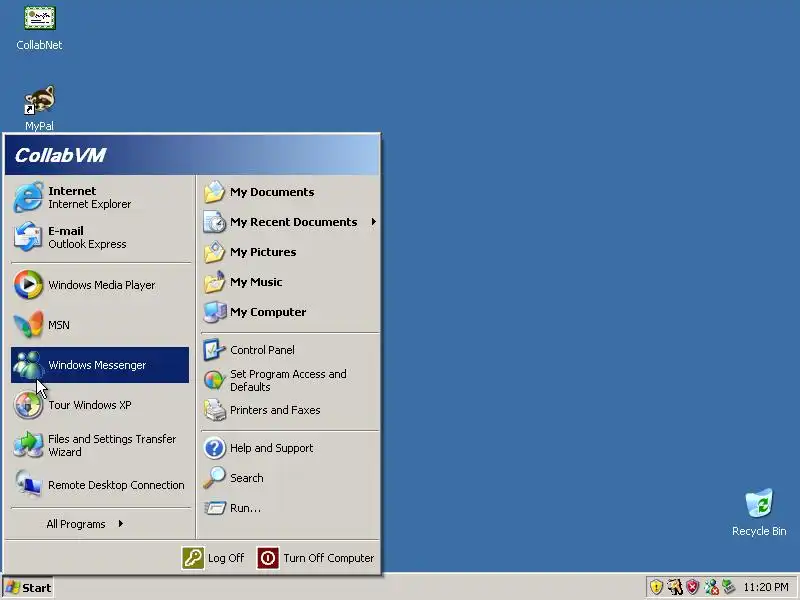Open My Documents folder
Image resolution: width=800 pixels, height=600 pixels.
tap(290, 192)
